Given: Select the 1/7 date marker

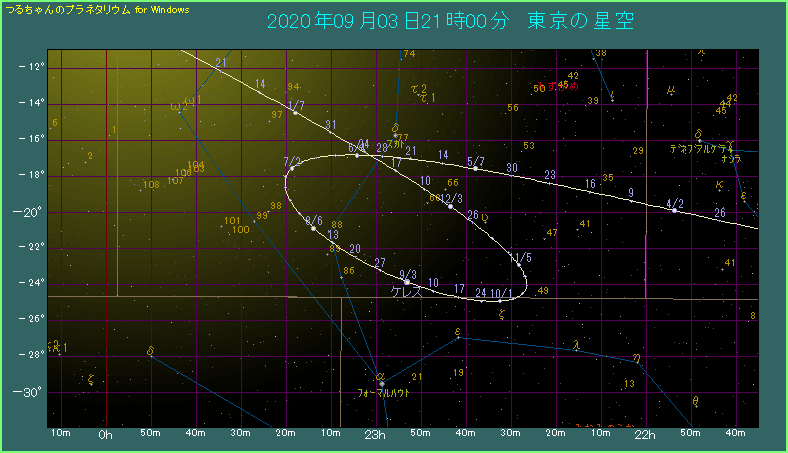Looking at the screenshot, I should 295,113.
